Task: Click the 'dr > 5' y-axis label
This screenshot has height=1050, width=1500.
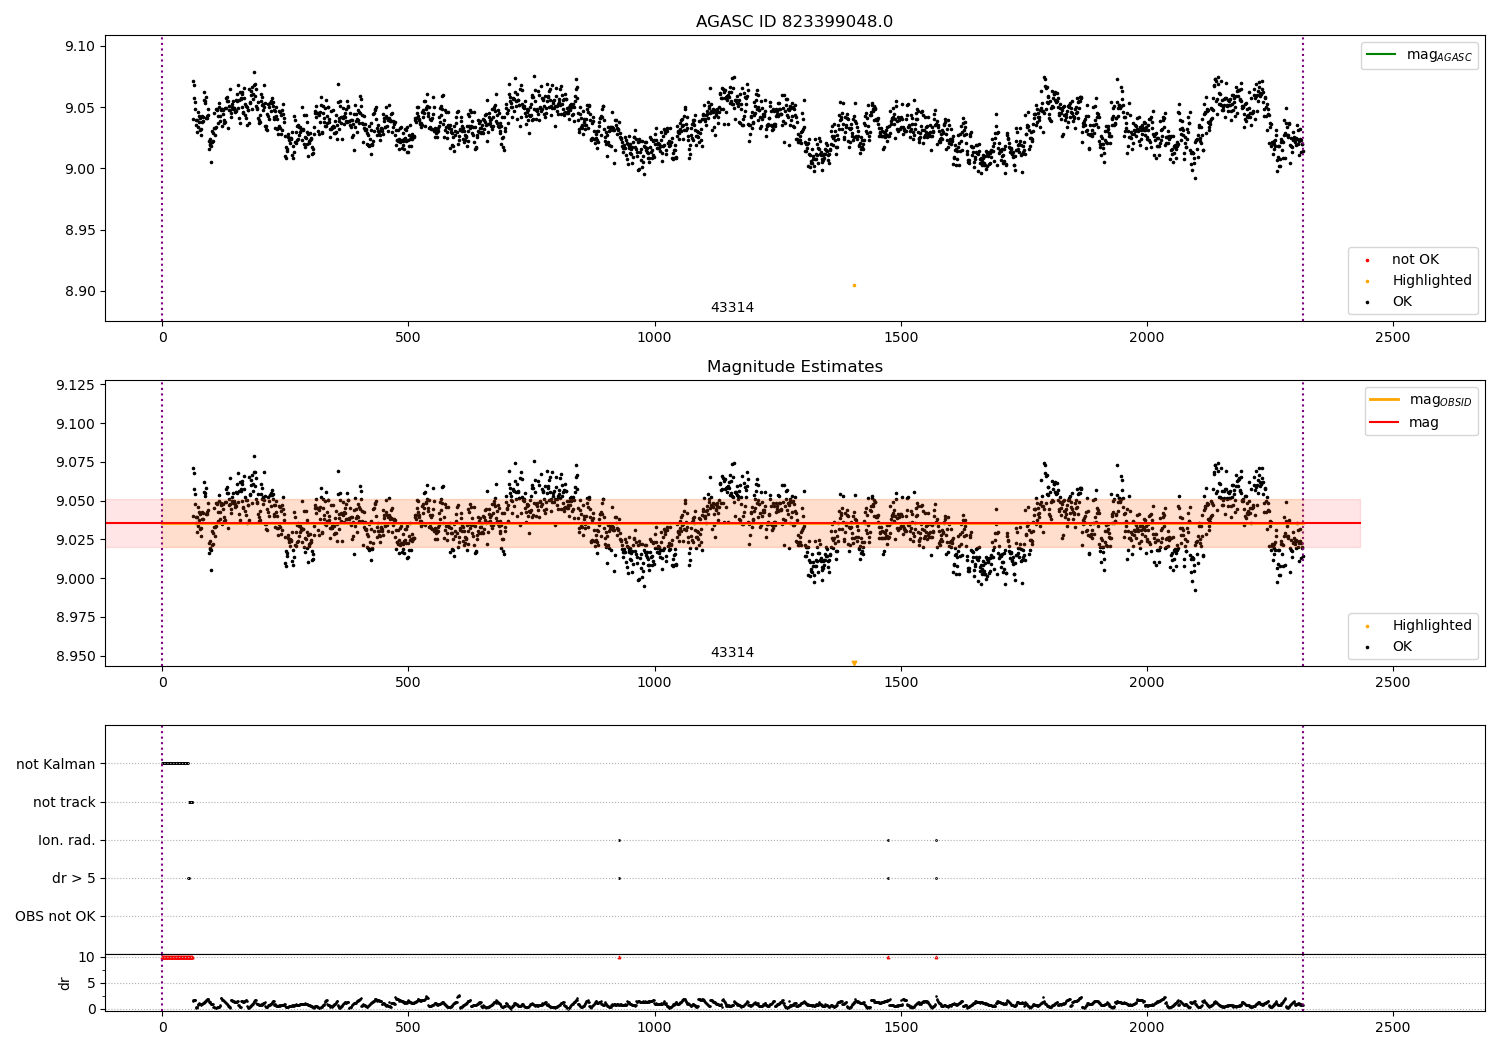Action: pos(74,879)
